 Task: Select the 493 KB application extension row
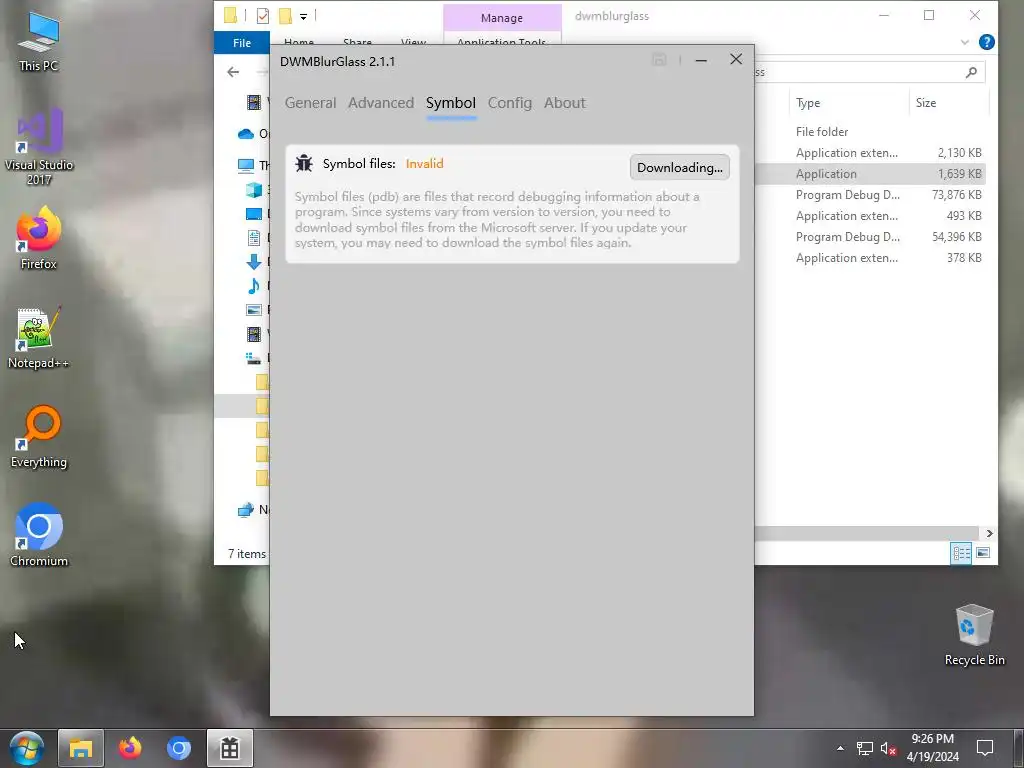870,216
